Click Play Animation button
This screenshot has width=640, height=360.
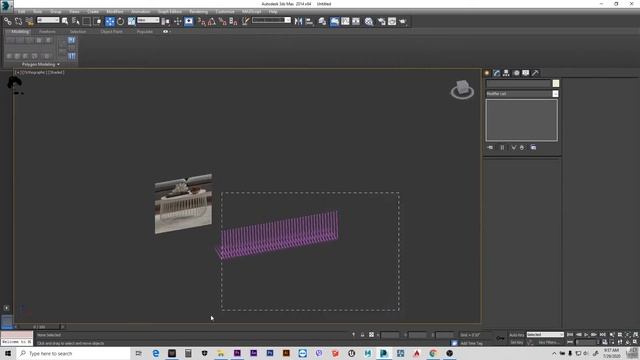point(587,335)
